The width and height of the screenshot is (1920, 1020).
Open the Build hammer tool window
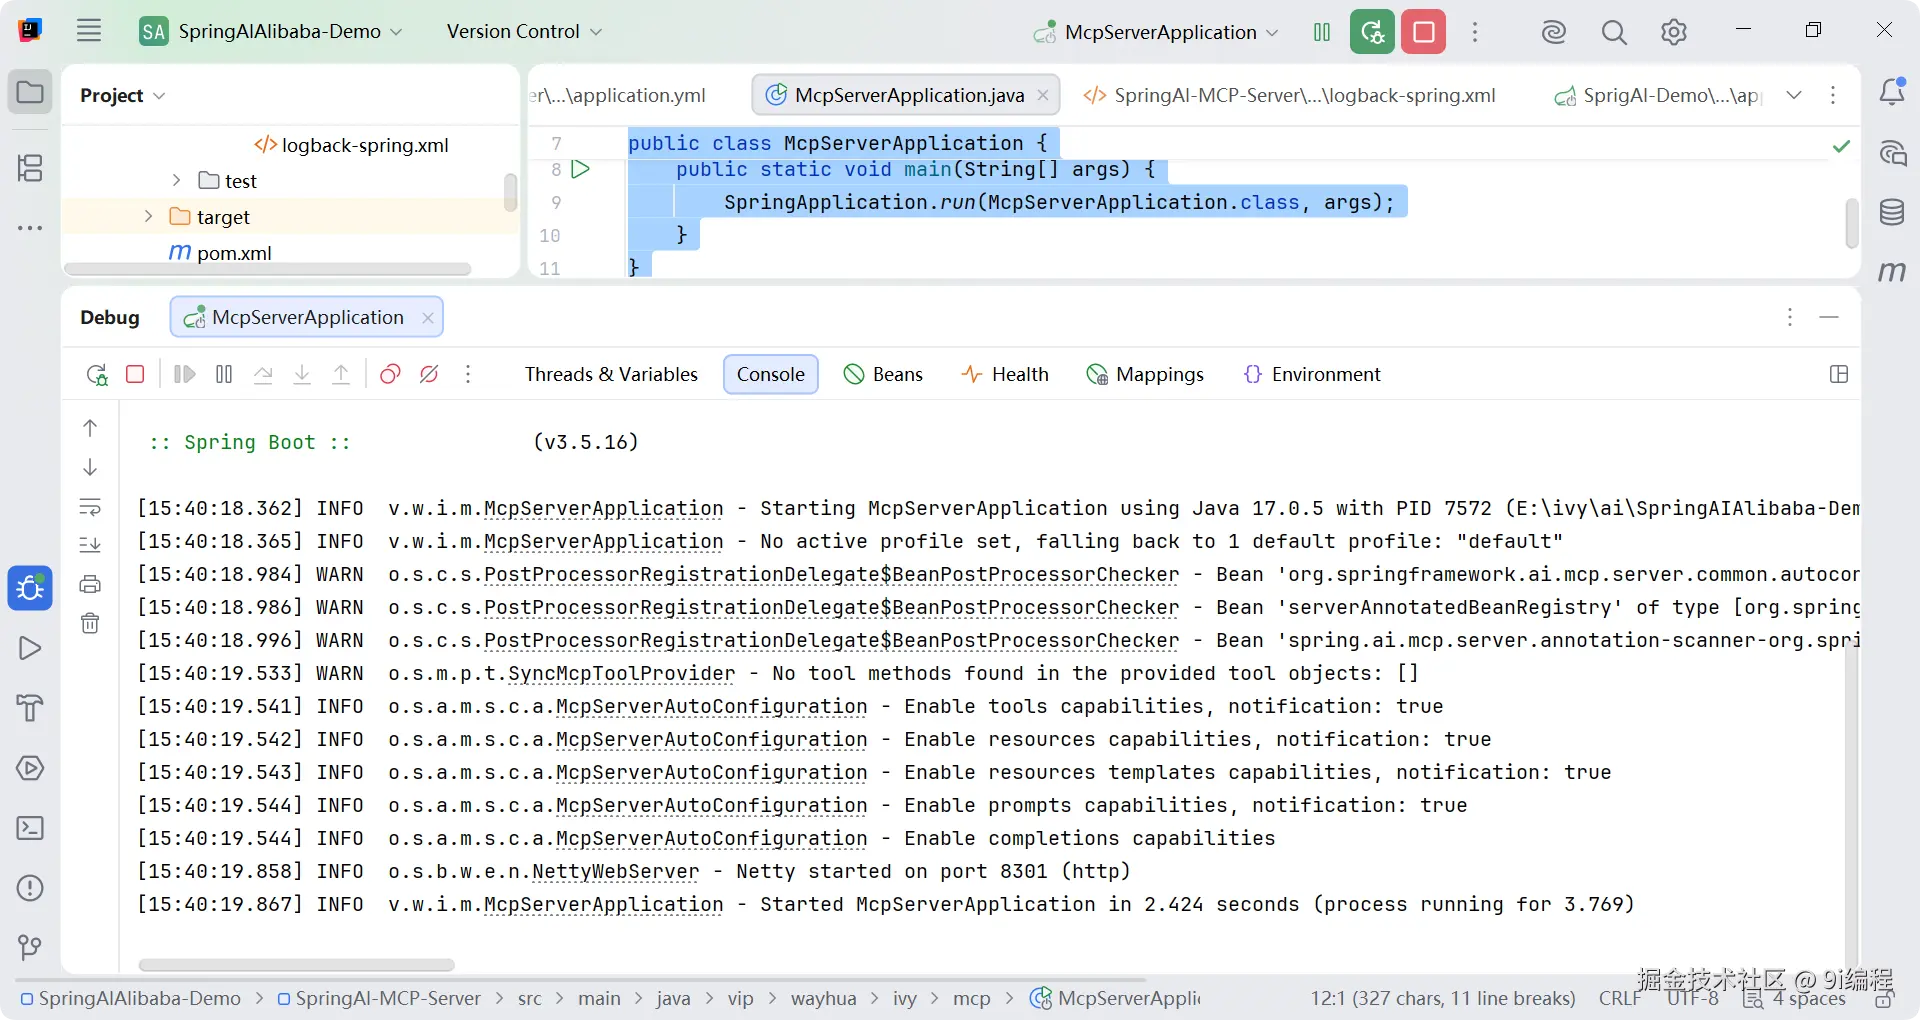click(x=30, y=708)
